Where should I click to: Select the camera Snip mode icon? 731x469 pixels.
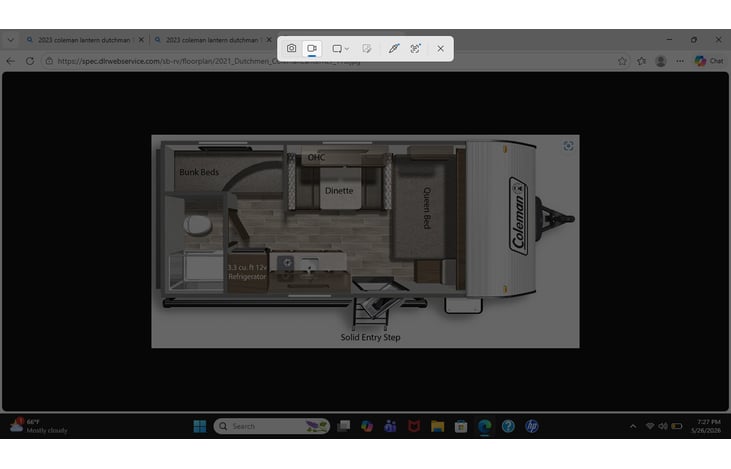291,48
